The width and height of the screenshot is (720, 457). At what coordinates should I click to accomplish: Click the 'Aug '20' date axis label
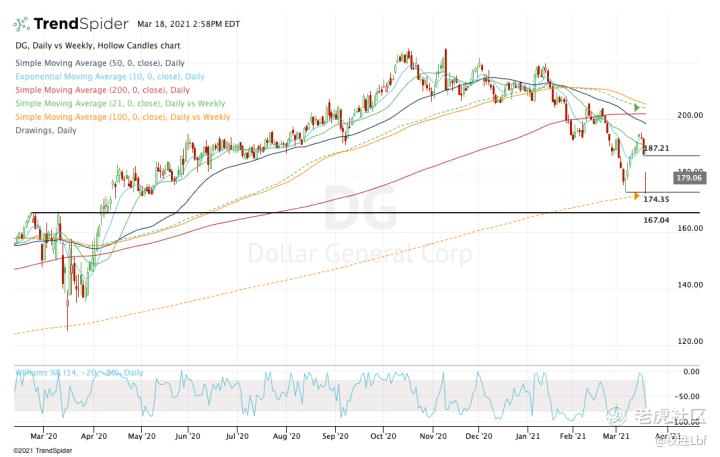[286, 435]
